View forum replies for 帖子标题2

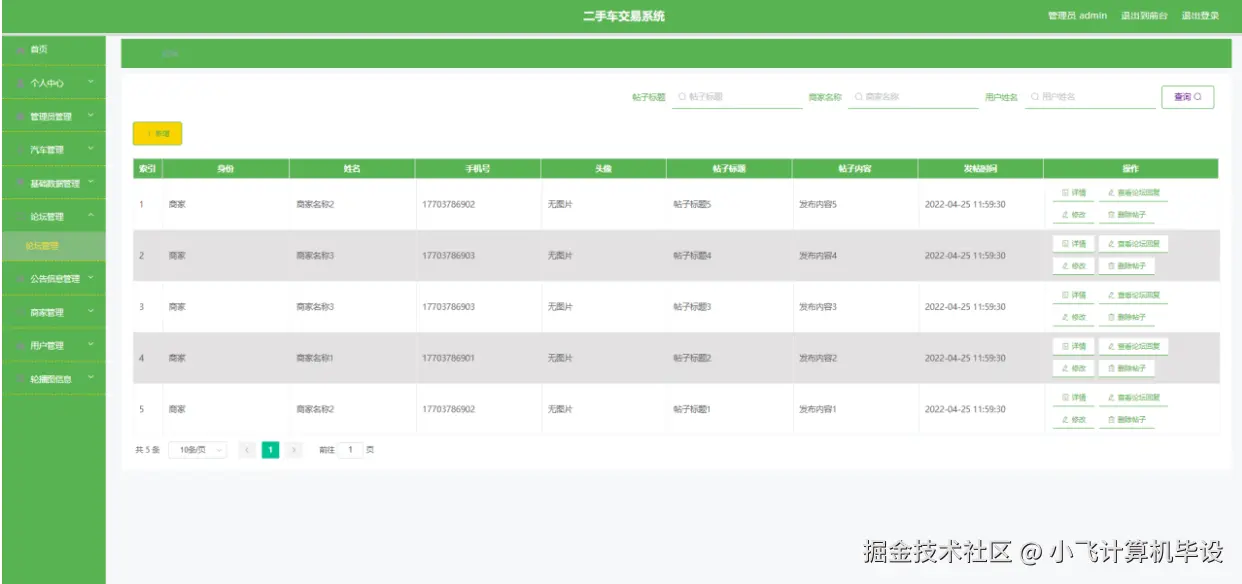pos(1133,346)
